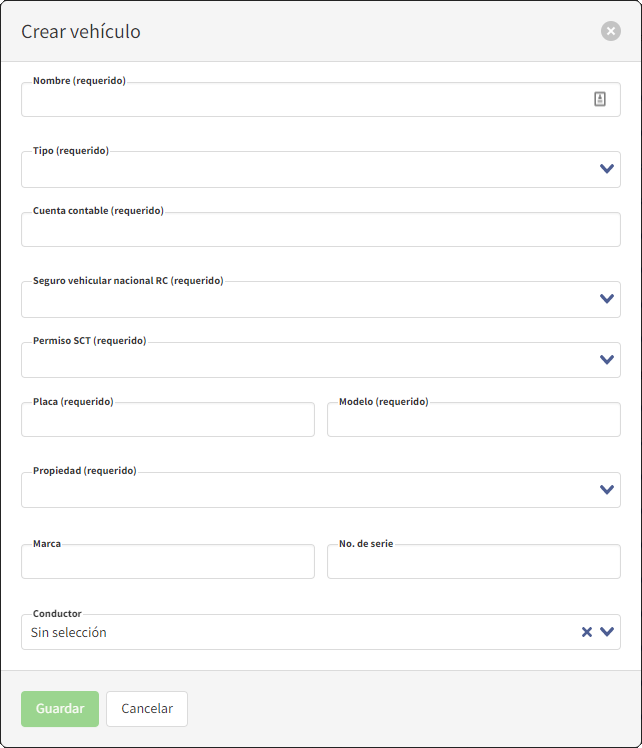642x748 pixels.
Task: Click into the Placa input field
Action: coord(167,421)
